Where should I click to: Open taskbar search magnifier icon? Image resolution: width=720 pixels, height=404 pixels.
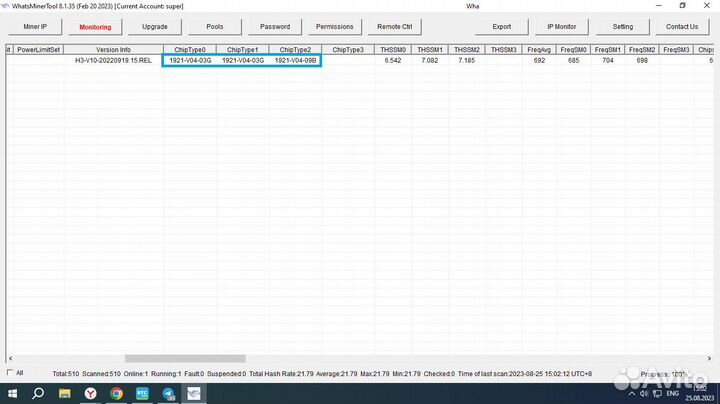(39, 394)
